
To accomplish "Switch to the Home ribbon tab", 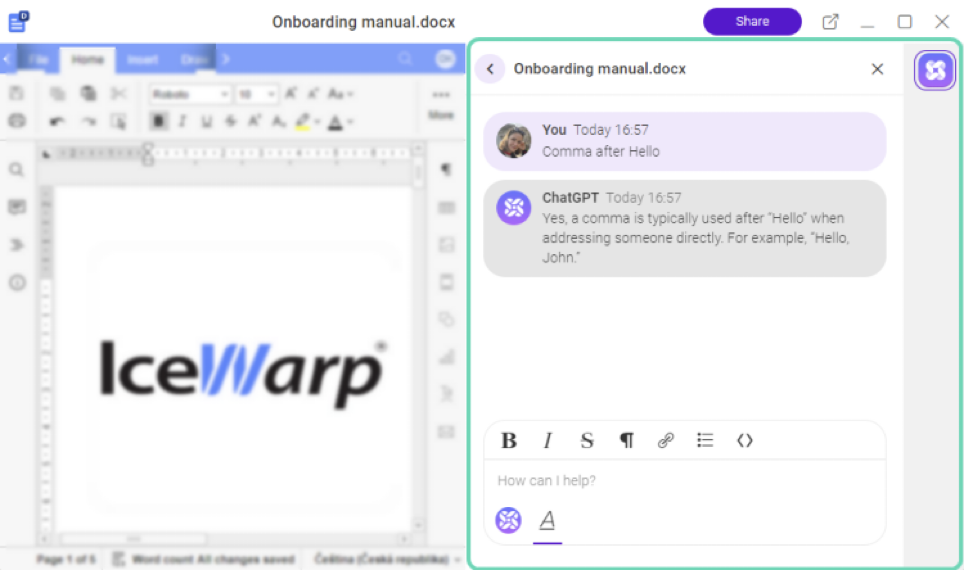I will (x=87, y=60).
